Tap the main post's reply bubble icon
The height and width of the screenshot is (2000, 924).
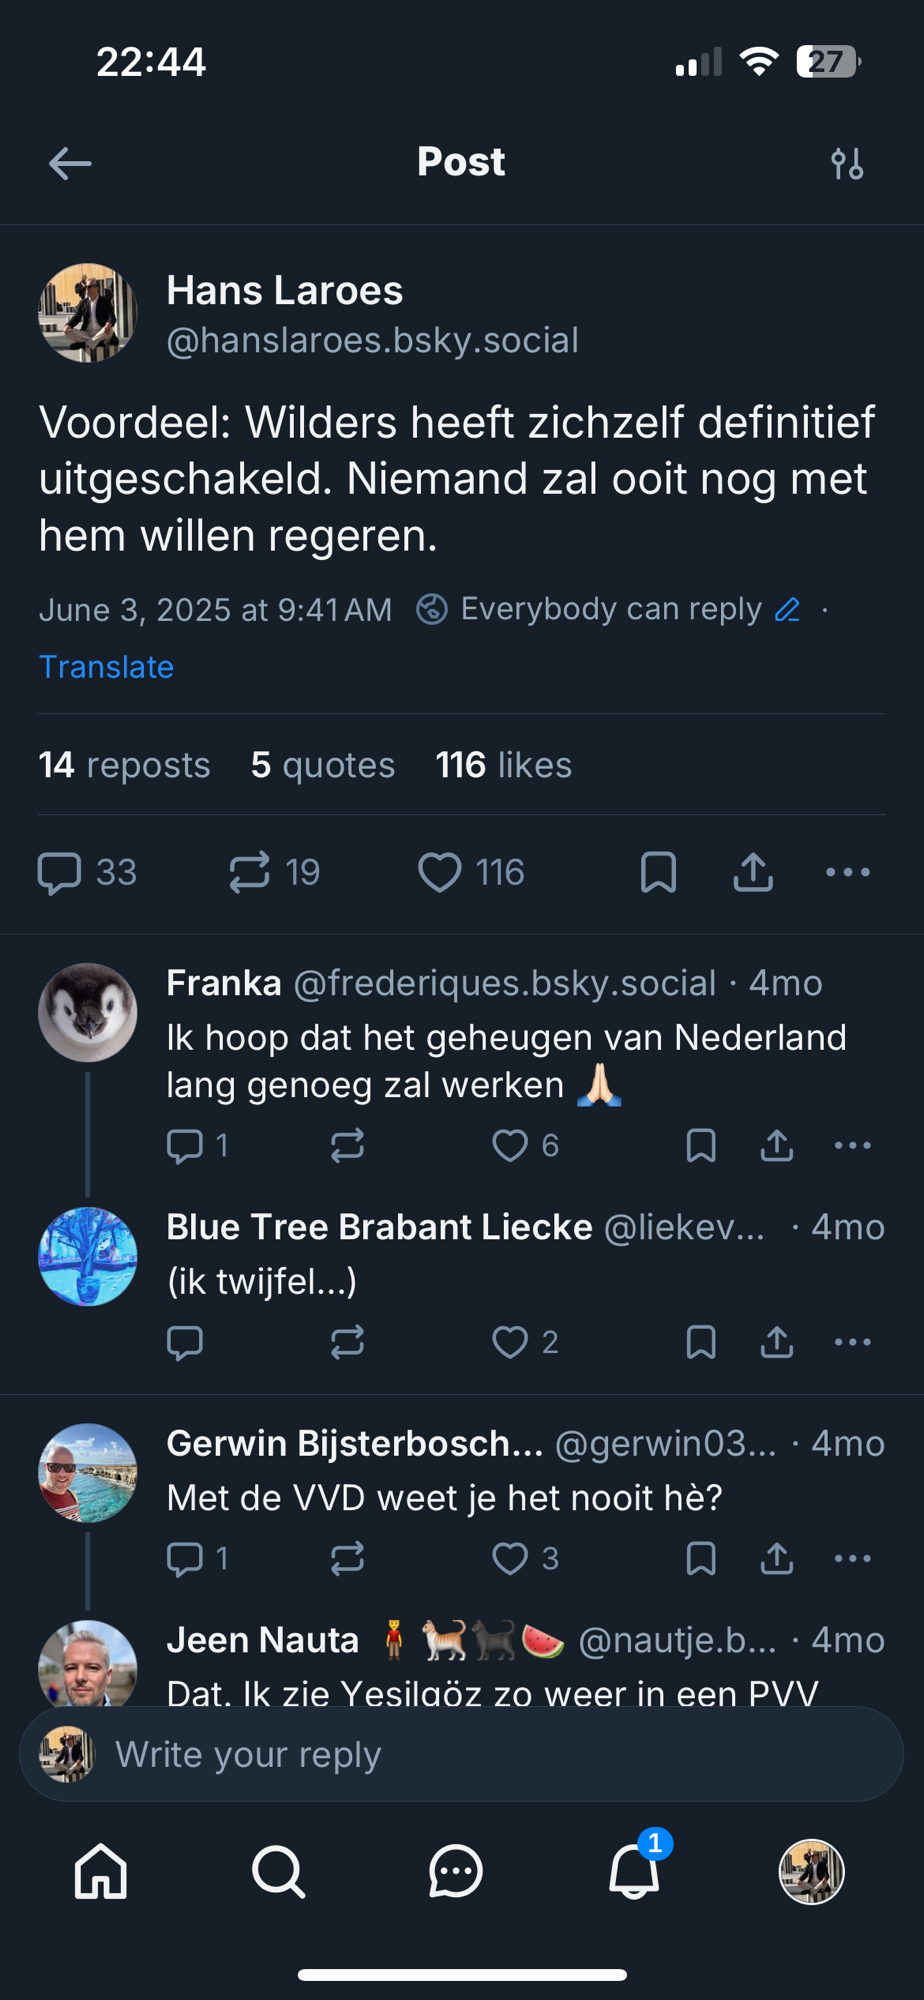coord(59,872)
